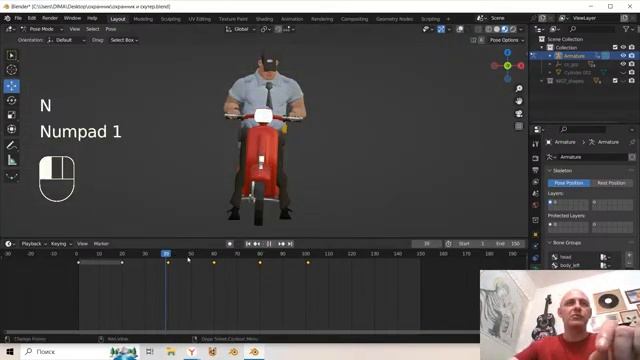Uncheck the Collection exclude checkbox
The image size is (640, 360).
click(615, 47)
